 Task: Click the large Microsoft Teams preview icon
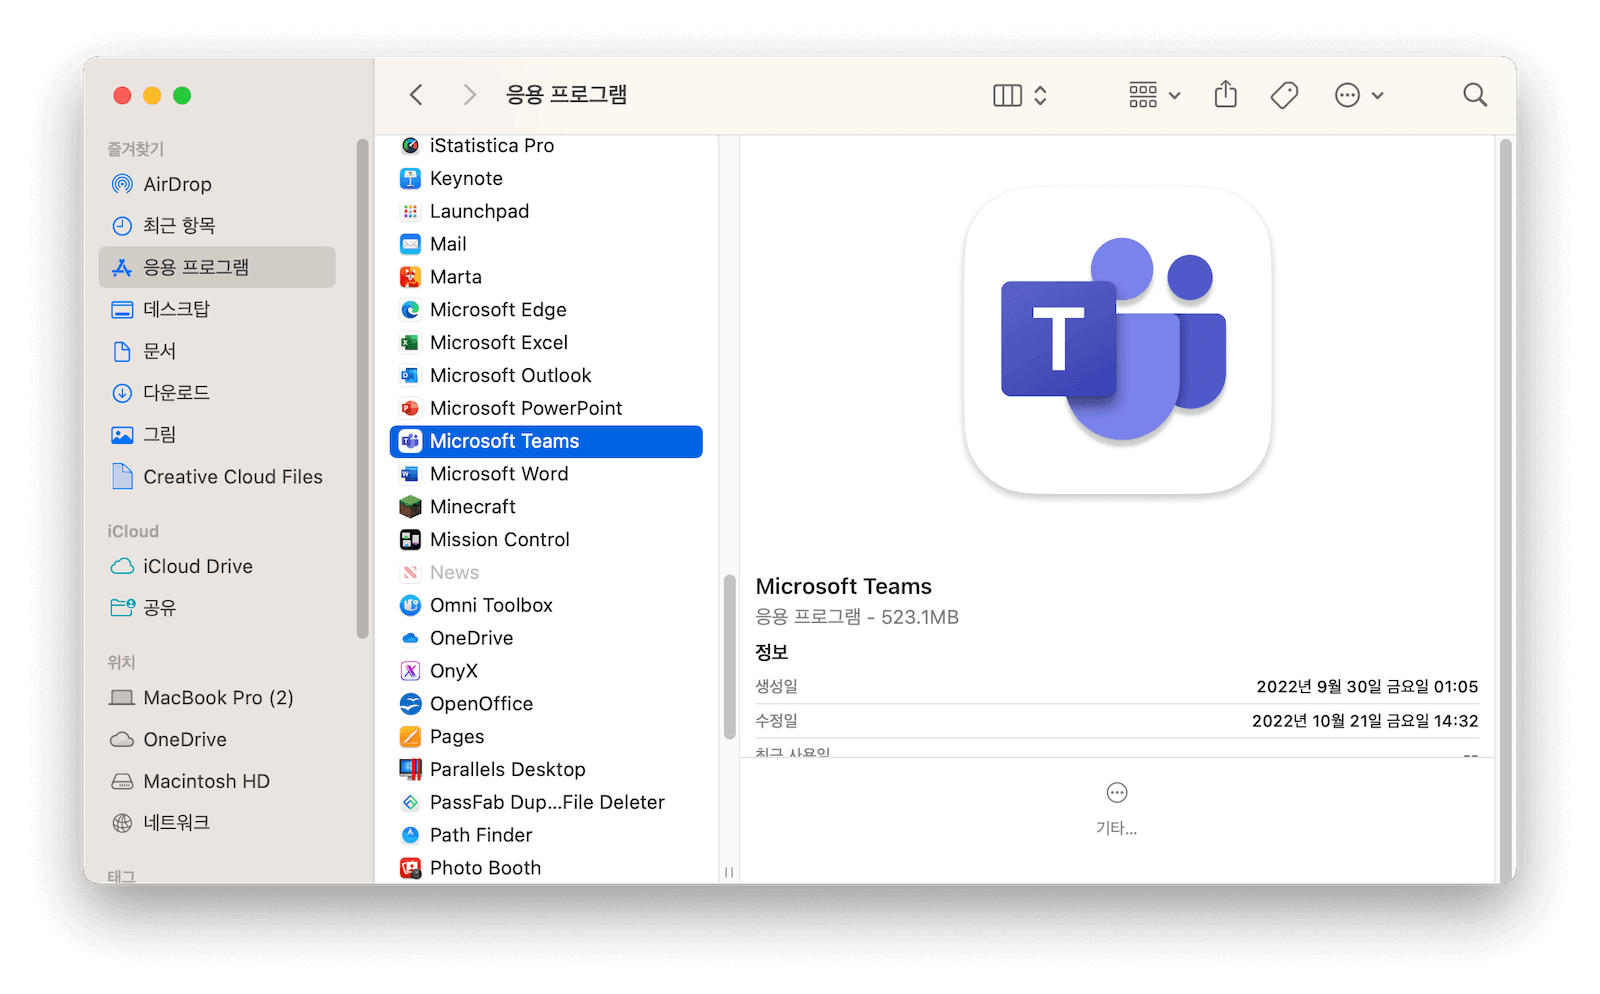coord(1117,340)
